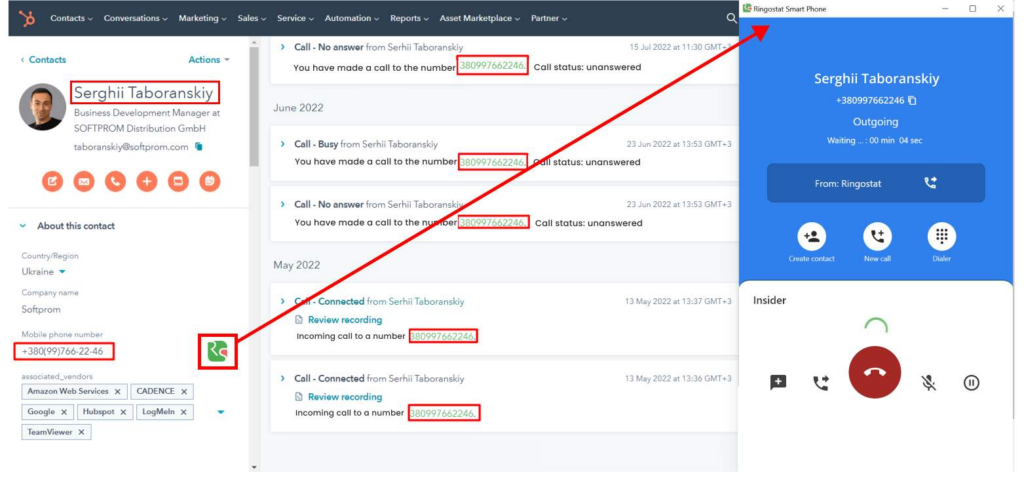
Task: Open Review recording for 13:36 call
Action: click(x=345, y=397)
